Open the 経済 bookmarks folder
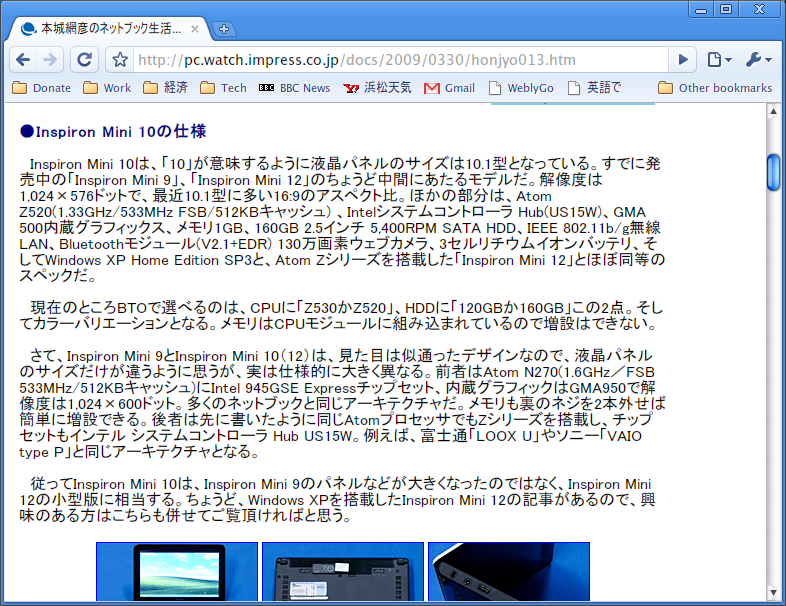 click(x=165, y=88)
